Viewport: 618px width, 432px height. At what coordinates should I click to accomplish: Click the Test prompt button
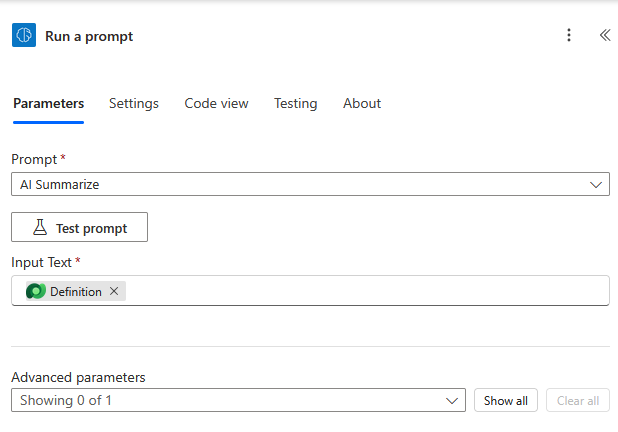click(80, 227)
